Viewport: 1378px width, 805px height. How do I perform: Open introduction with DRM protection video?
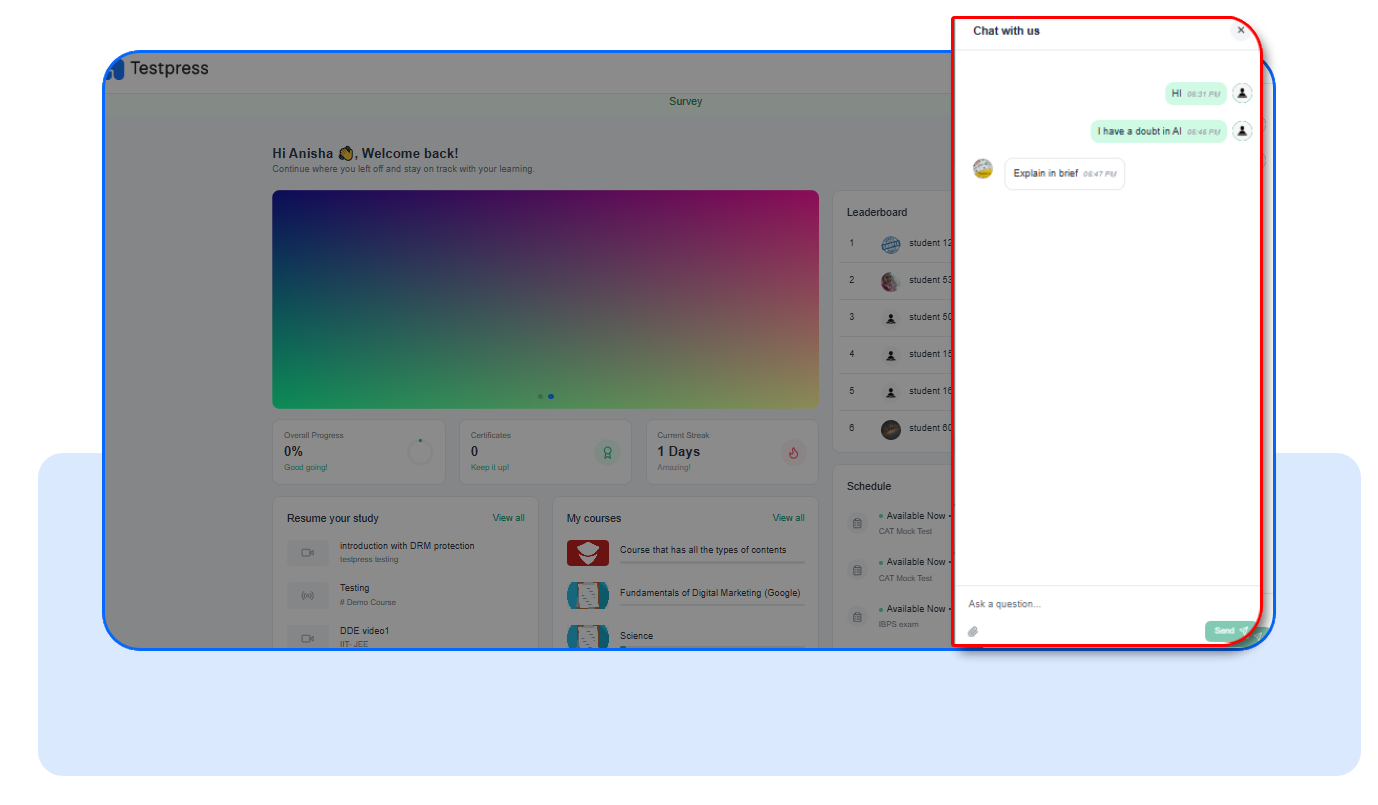[407, 546]
